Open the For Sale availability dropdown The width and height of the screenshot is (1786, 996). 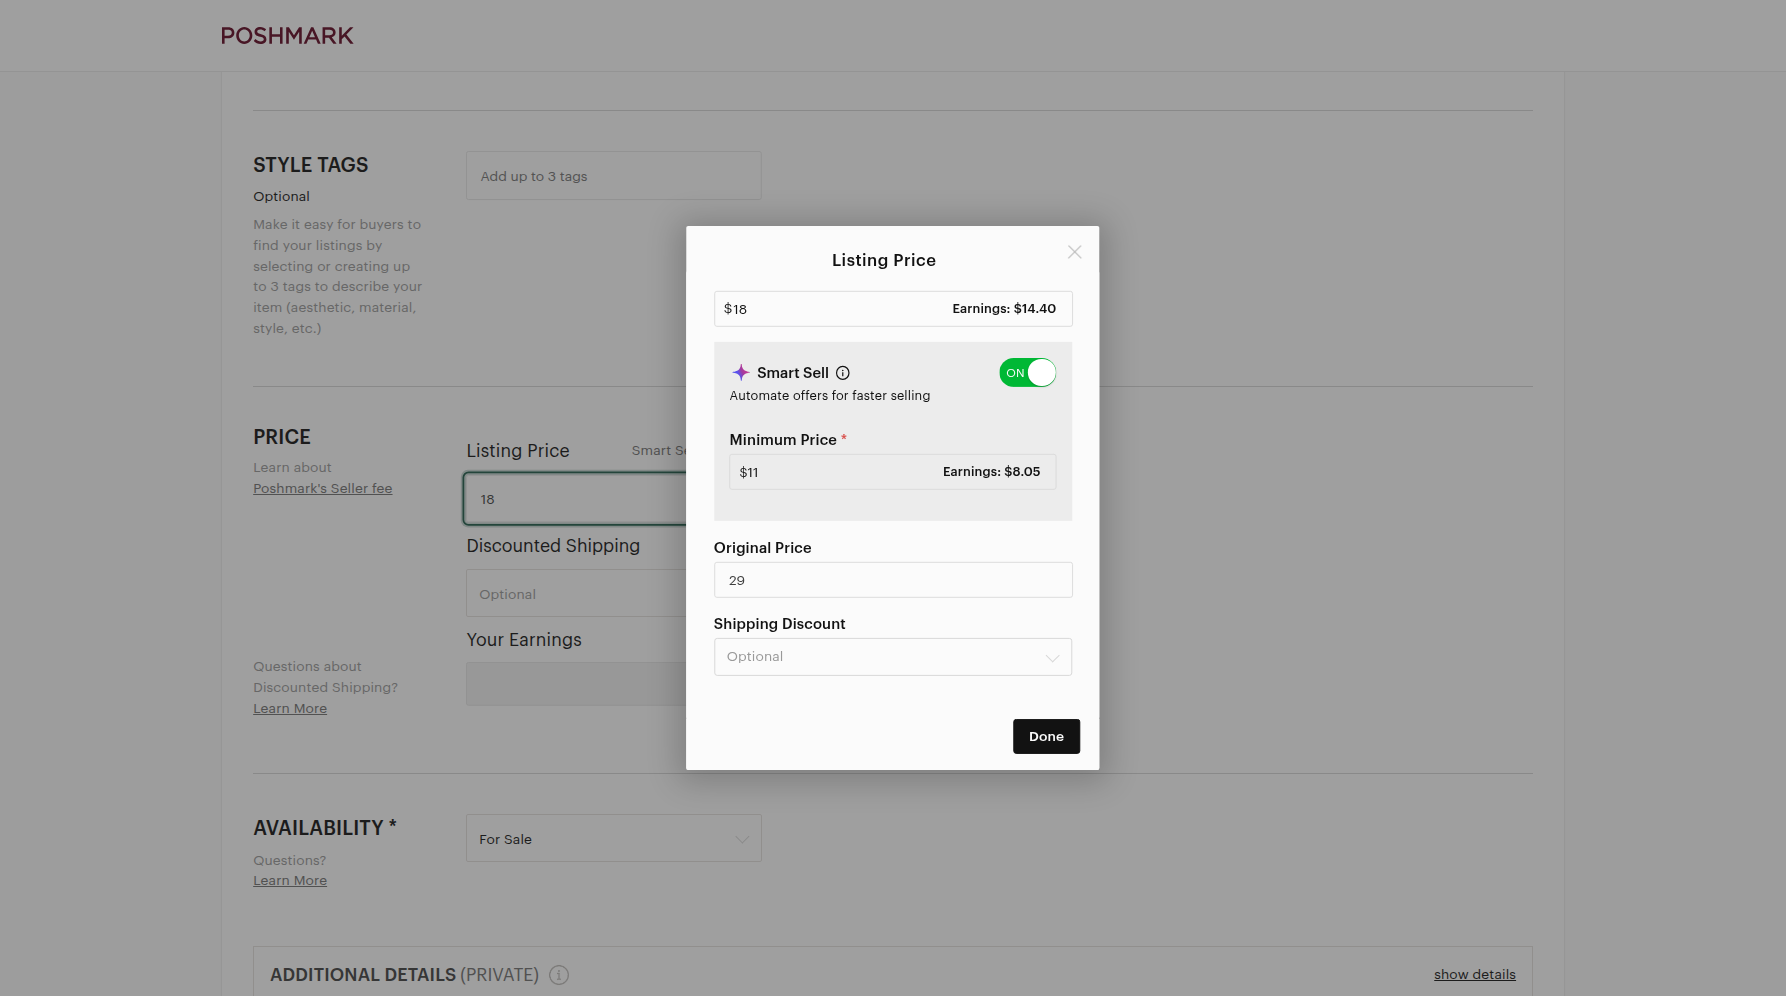[614, 838]
